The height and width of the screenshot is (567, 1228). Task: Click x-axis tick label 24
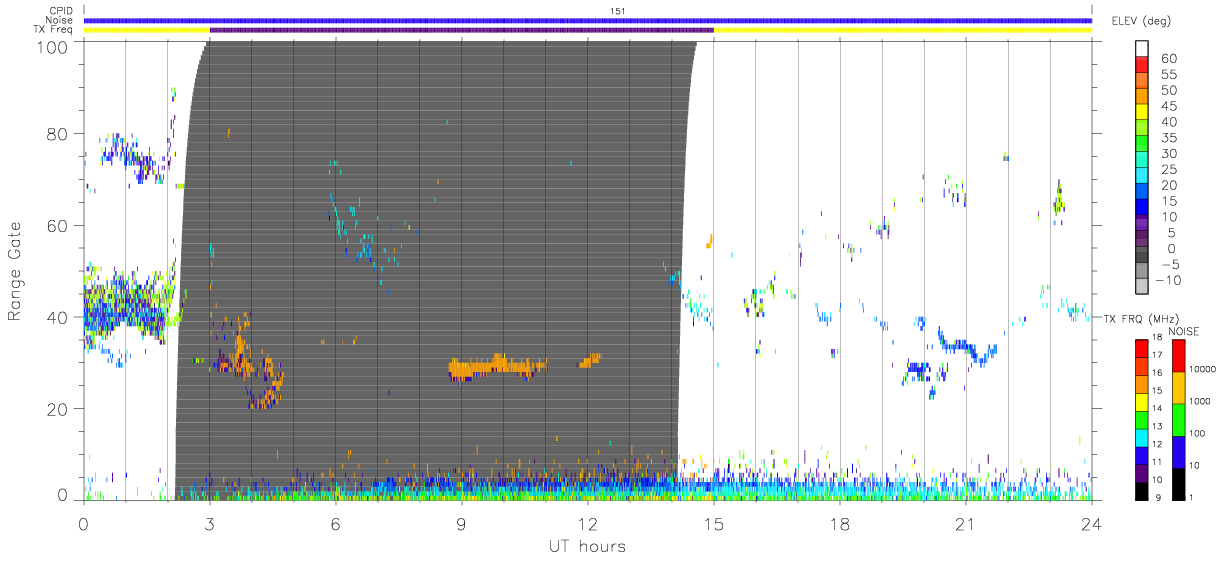tap(1092, 523)
